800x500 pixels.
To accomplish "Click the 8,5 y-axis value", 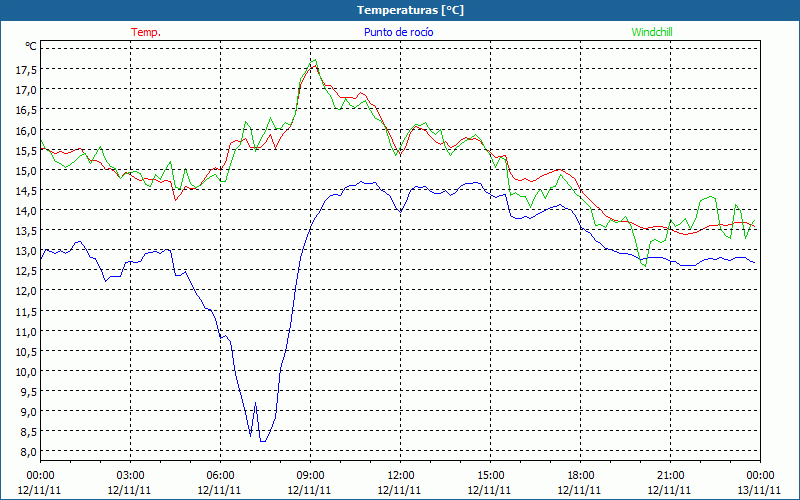I will pyautogui.click(x=28, y=432).
